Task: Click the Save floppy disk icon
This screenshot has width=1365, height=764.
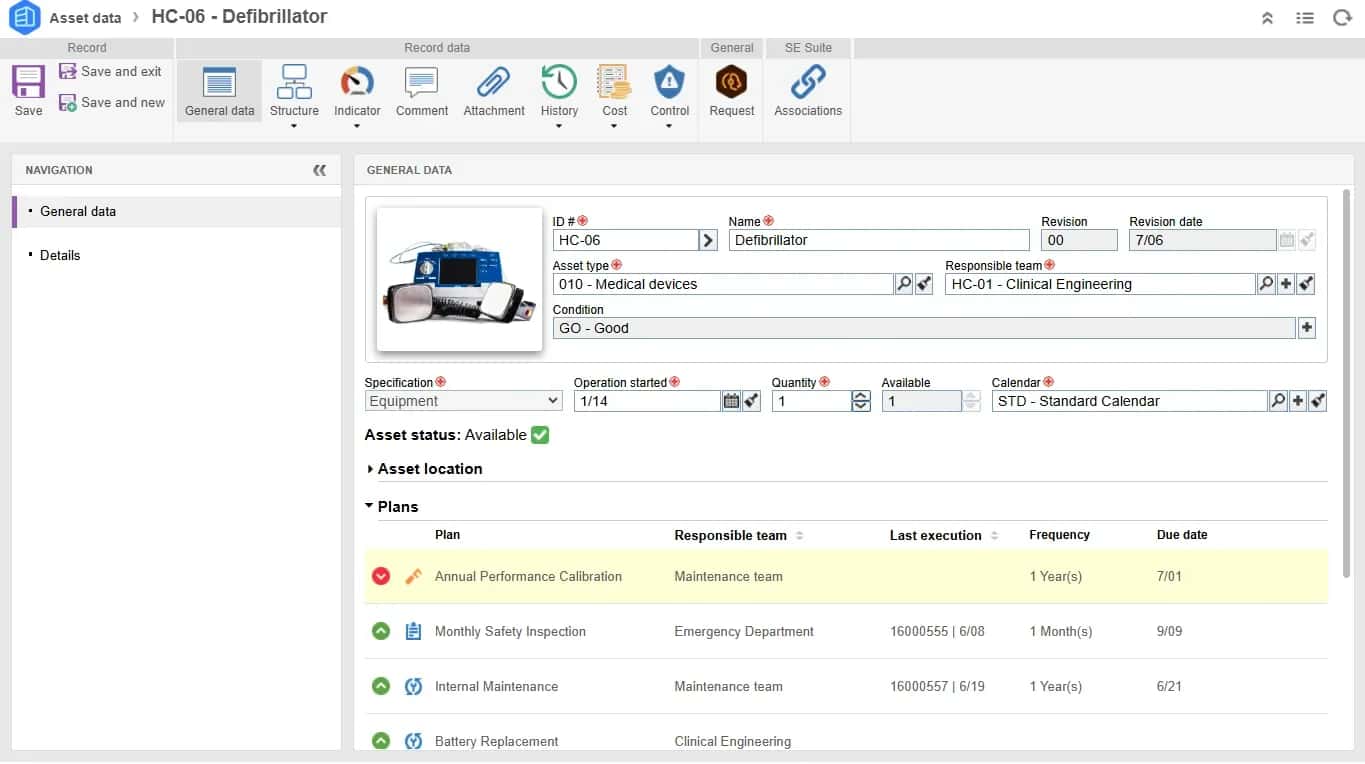Action: [28, 82]
